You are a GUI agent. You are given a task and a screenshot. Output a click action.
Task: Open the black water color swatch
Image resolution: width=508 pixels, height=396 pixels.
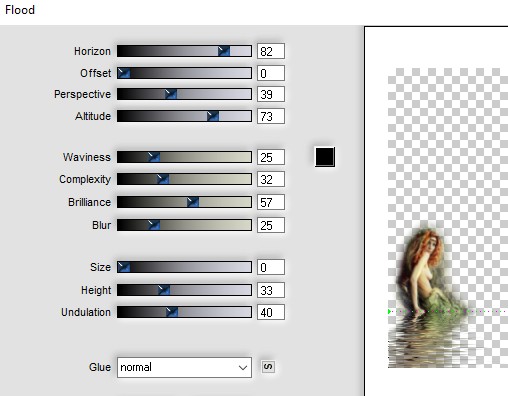click(325, 157)
